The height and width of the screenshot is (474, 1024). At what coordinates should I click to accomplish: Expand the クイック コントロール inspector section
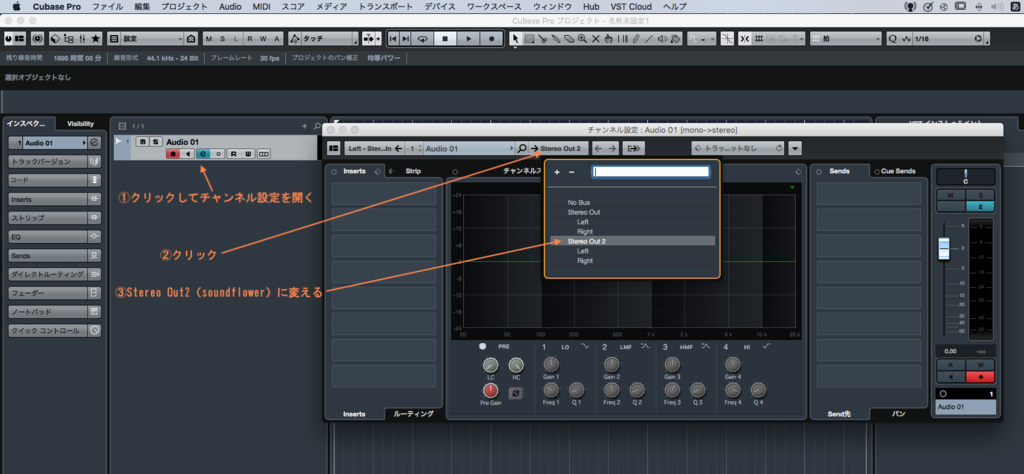pyautogui.click(x=54, y=330)
